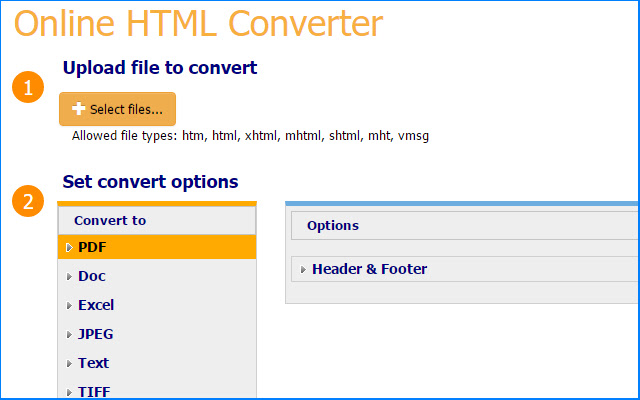Click the orange step 1 circle
Screen dimensions: 640x400
28,88
